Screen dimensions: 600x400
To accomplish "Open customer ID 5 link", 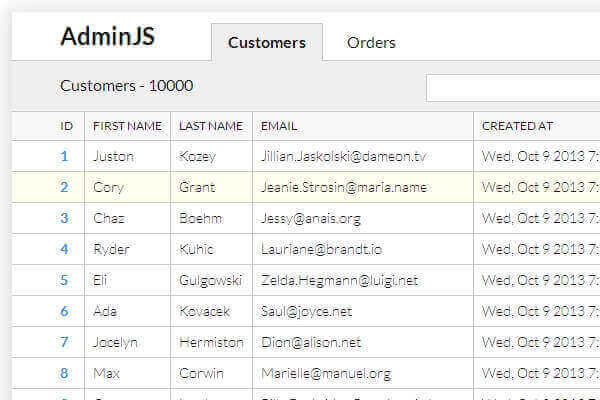I will pyautogui.click(x=64, y=280).
